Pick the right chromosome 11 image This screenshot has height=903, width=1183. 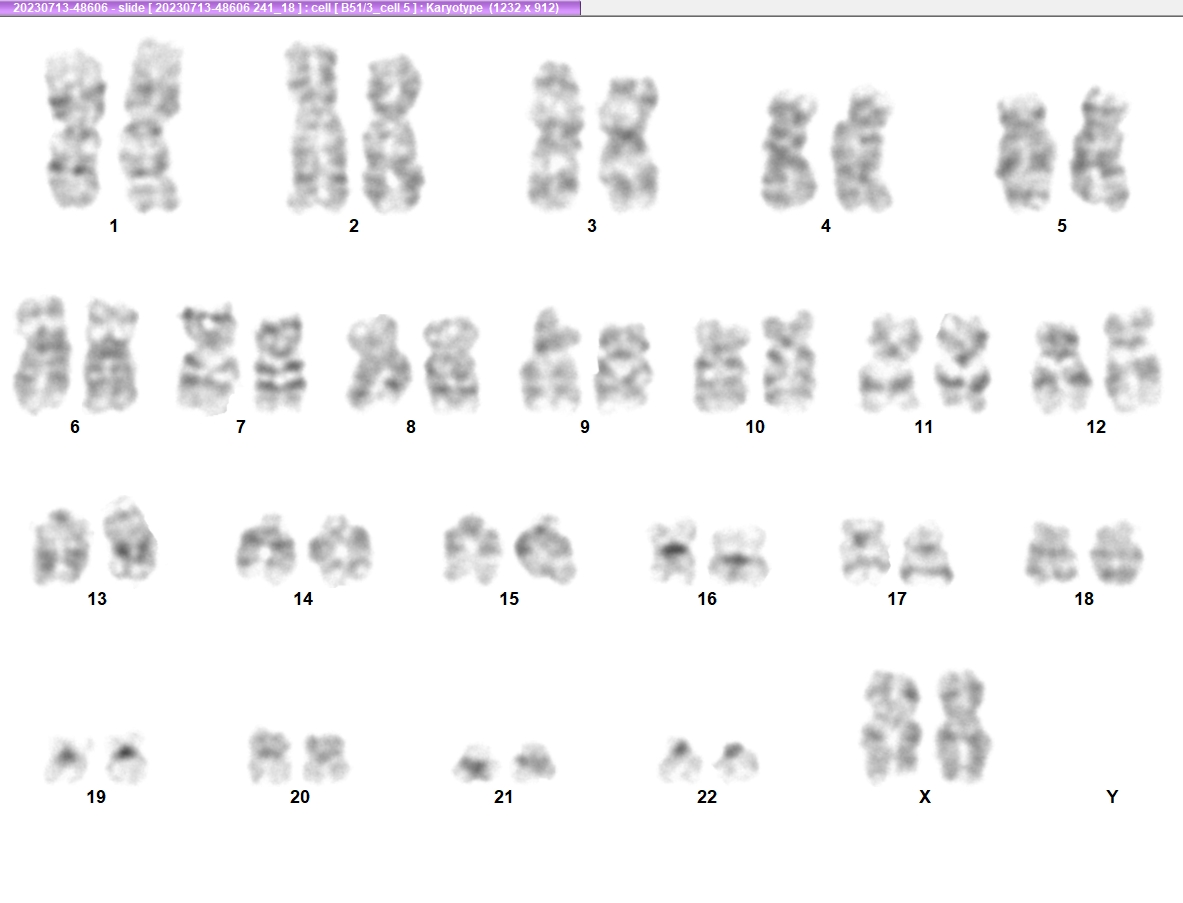pos(962,362)
